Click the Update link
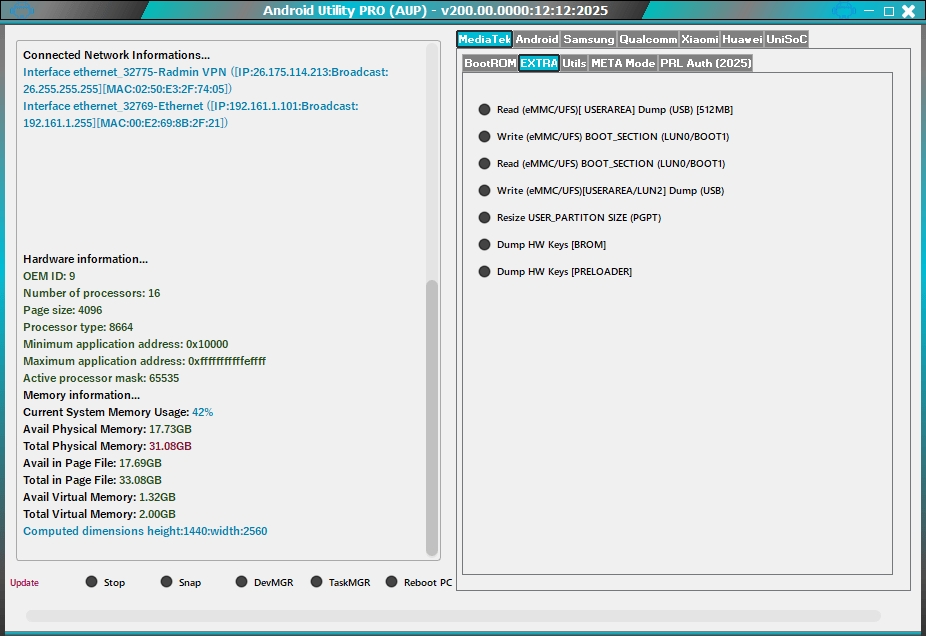Image resolution: width=926 pixels, height=636 pixels. coord(24,583)
